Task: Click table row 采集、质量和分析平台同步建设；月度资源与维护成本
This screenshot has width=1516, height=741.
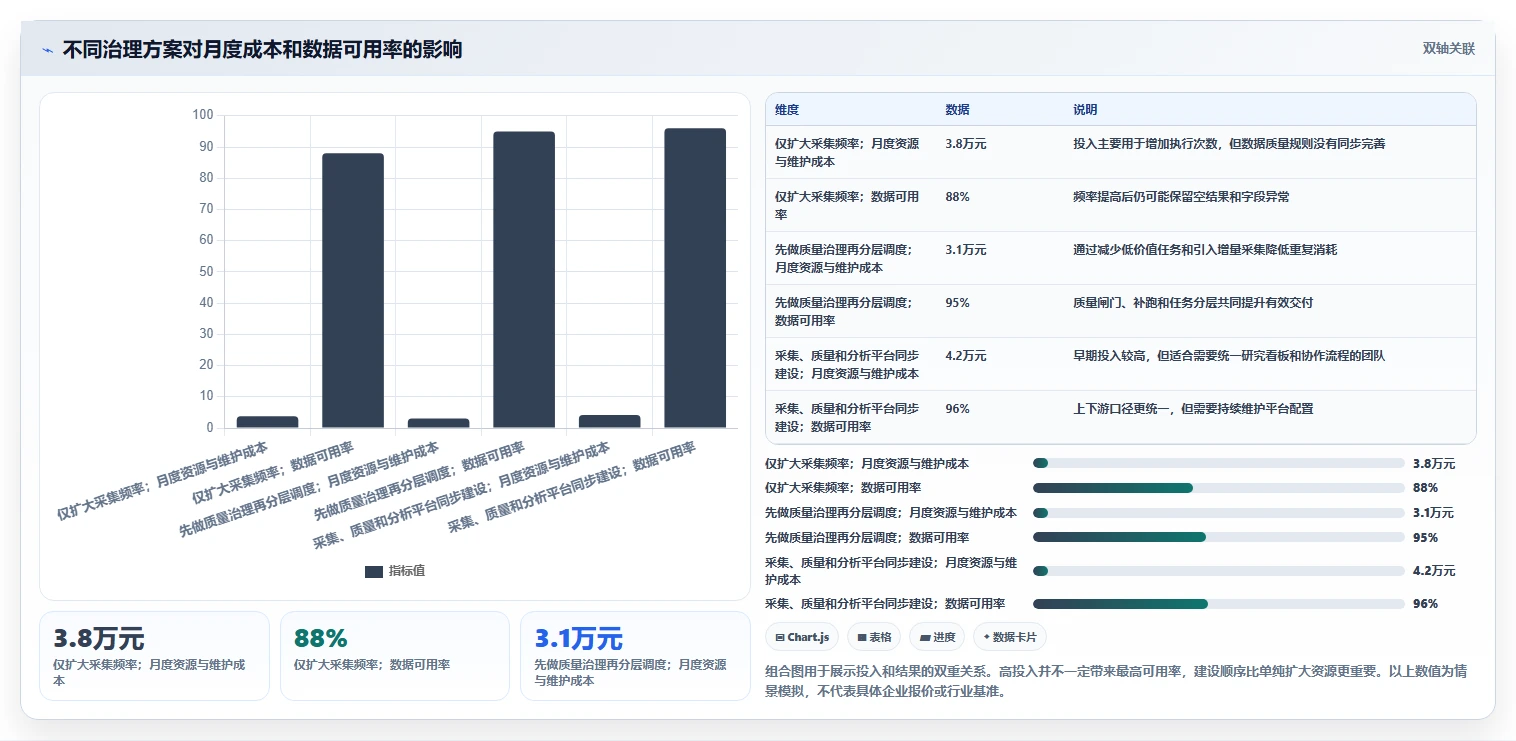Action: (1120, 364)
